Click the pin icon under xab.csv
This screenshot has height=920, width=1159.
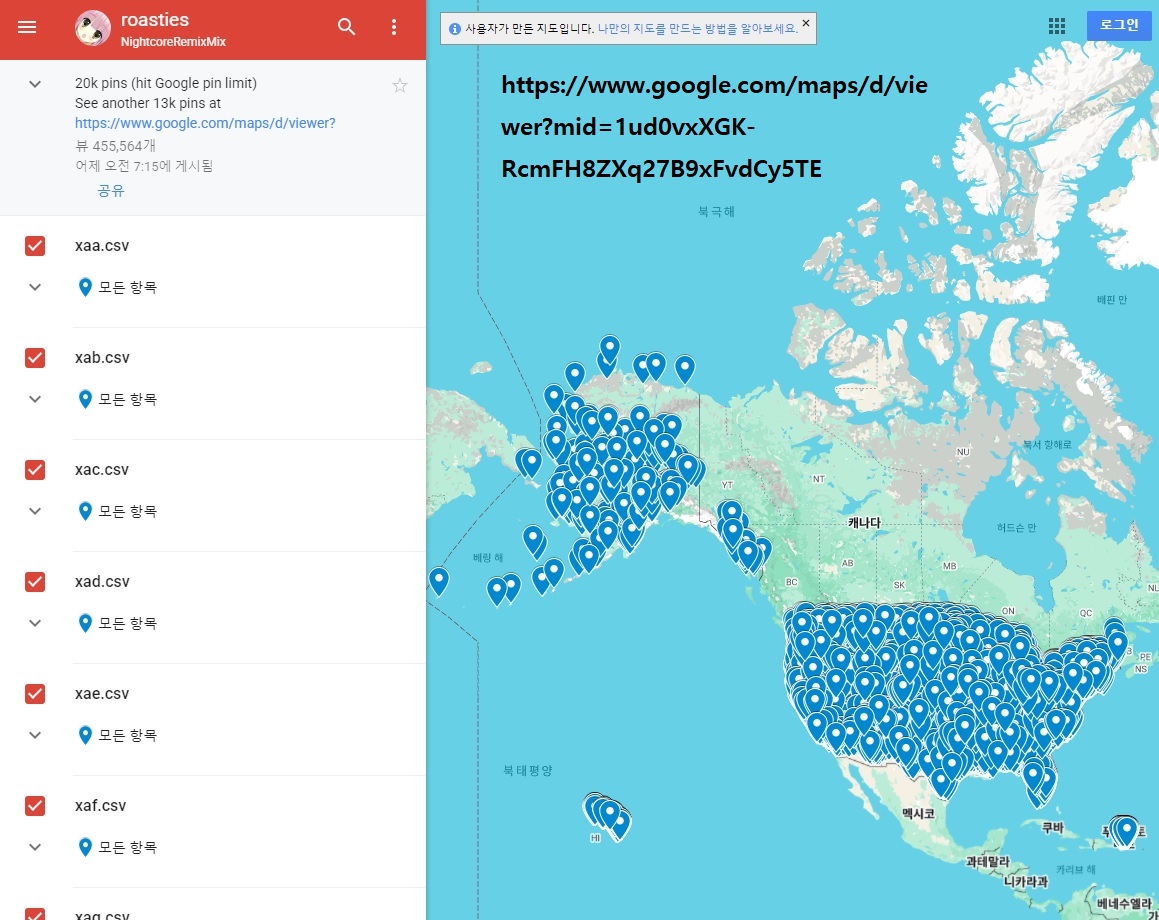tap(85, 400)
